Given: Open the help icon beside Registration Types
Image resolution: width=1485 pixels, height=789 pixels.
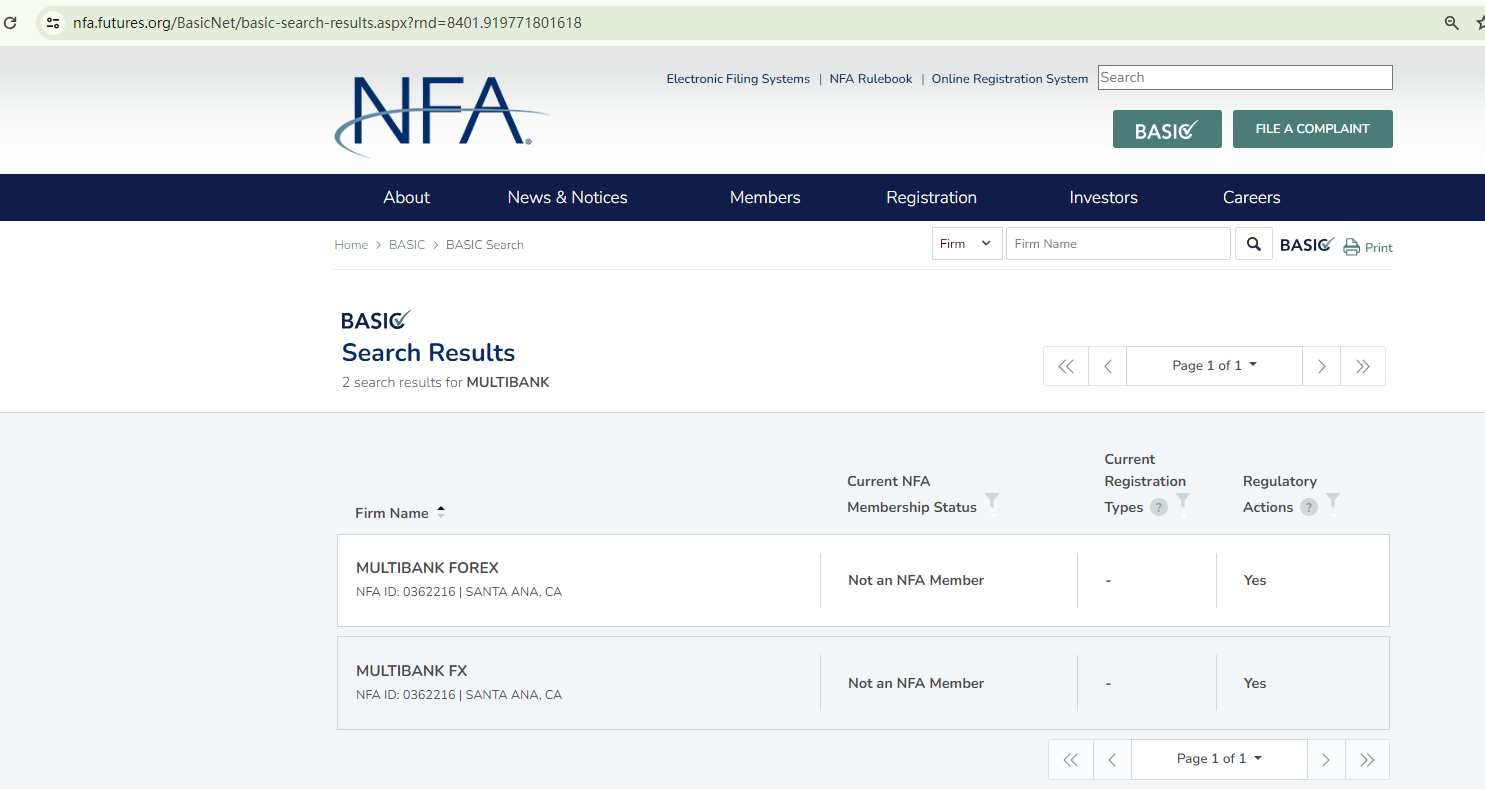Looking at the screenshot, I should 1158,507.
